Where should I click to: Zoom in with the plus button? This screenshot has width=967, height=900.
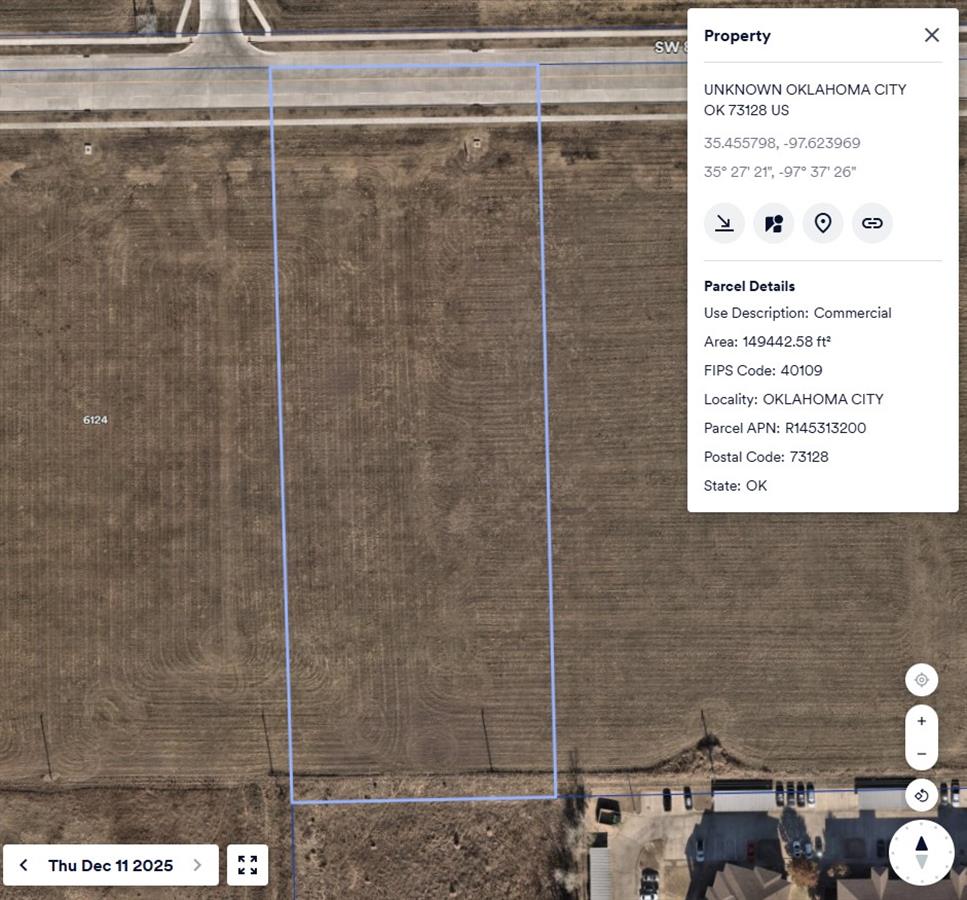click(921, 721)
